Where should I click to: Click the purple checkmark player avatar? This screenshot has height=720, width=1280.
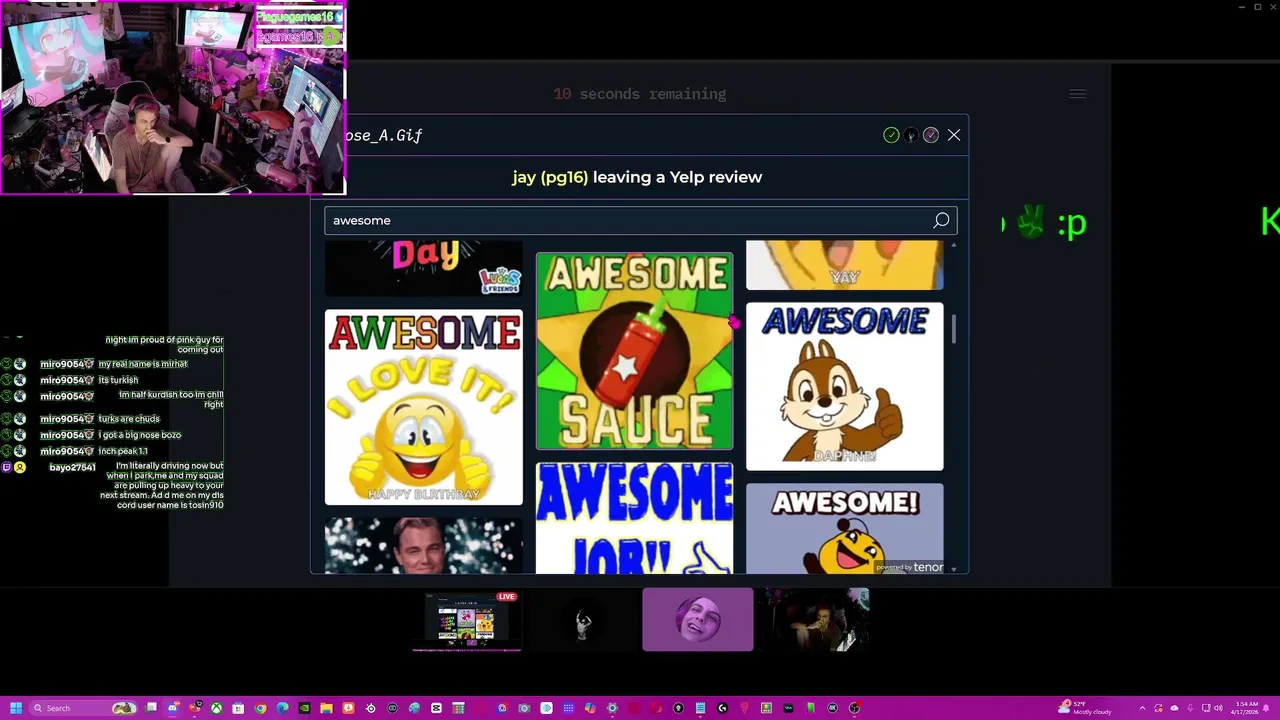[x=931, y=135]
